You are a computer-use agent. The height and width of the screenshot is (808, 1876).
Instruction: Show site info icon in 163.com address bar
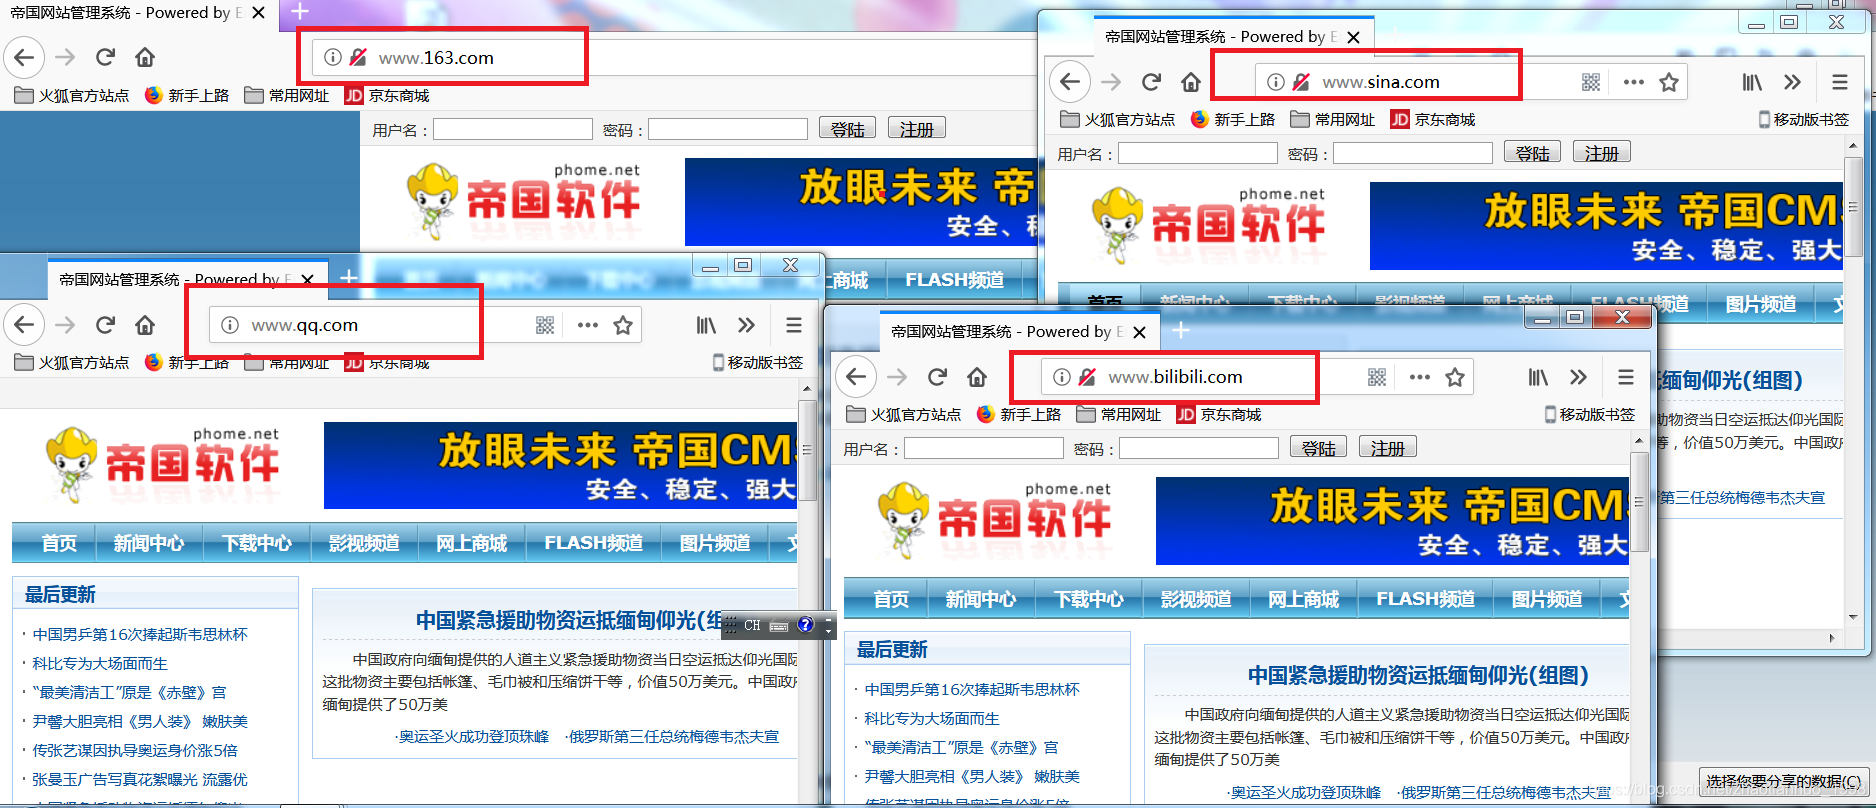point(332,57)
